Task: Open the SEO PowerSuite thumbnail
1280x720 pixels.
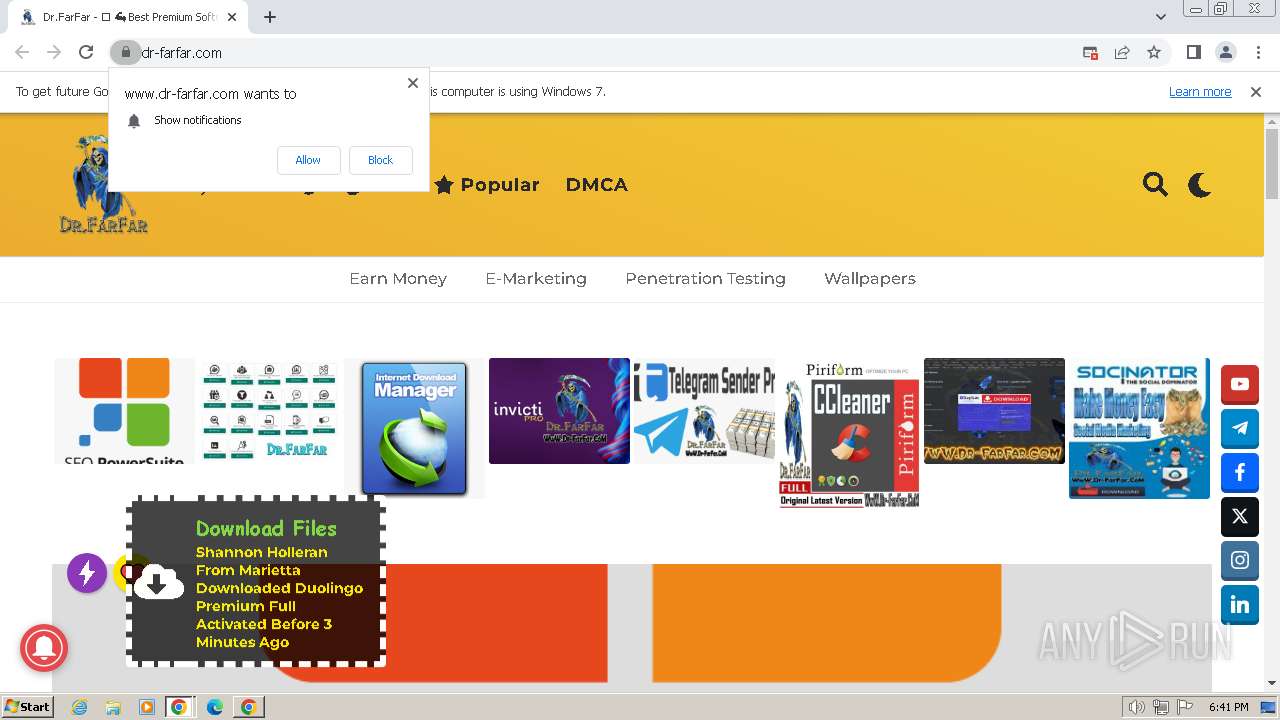Action: pos(124,411)
